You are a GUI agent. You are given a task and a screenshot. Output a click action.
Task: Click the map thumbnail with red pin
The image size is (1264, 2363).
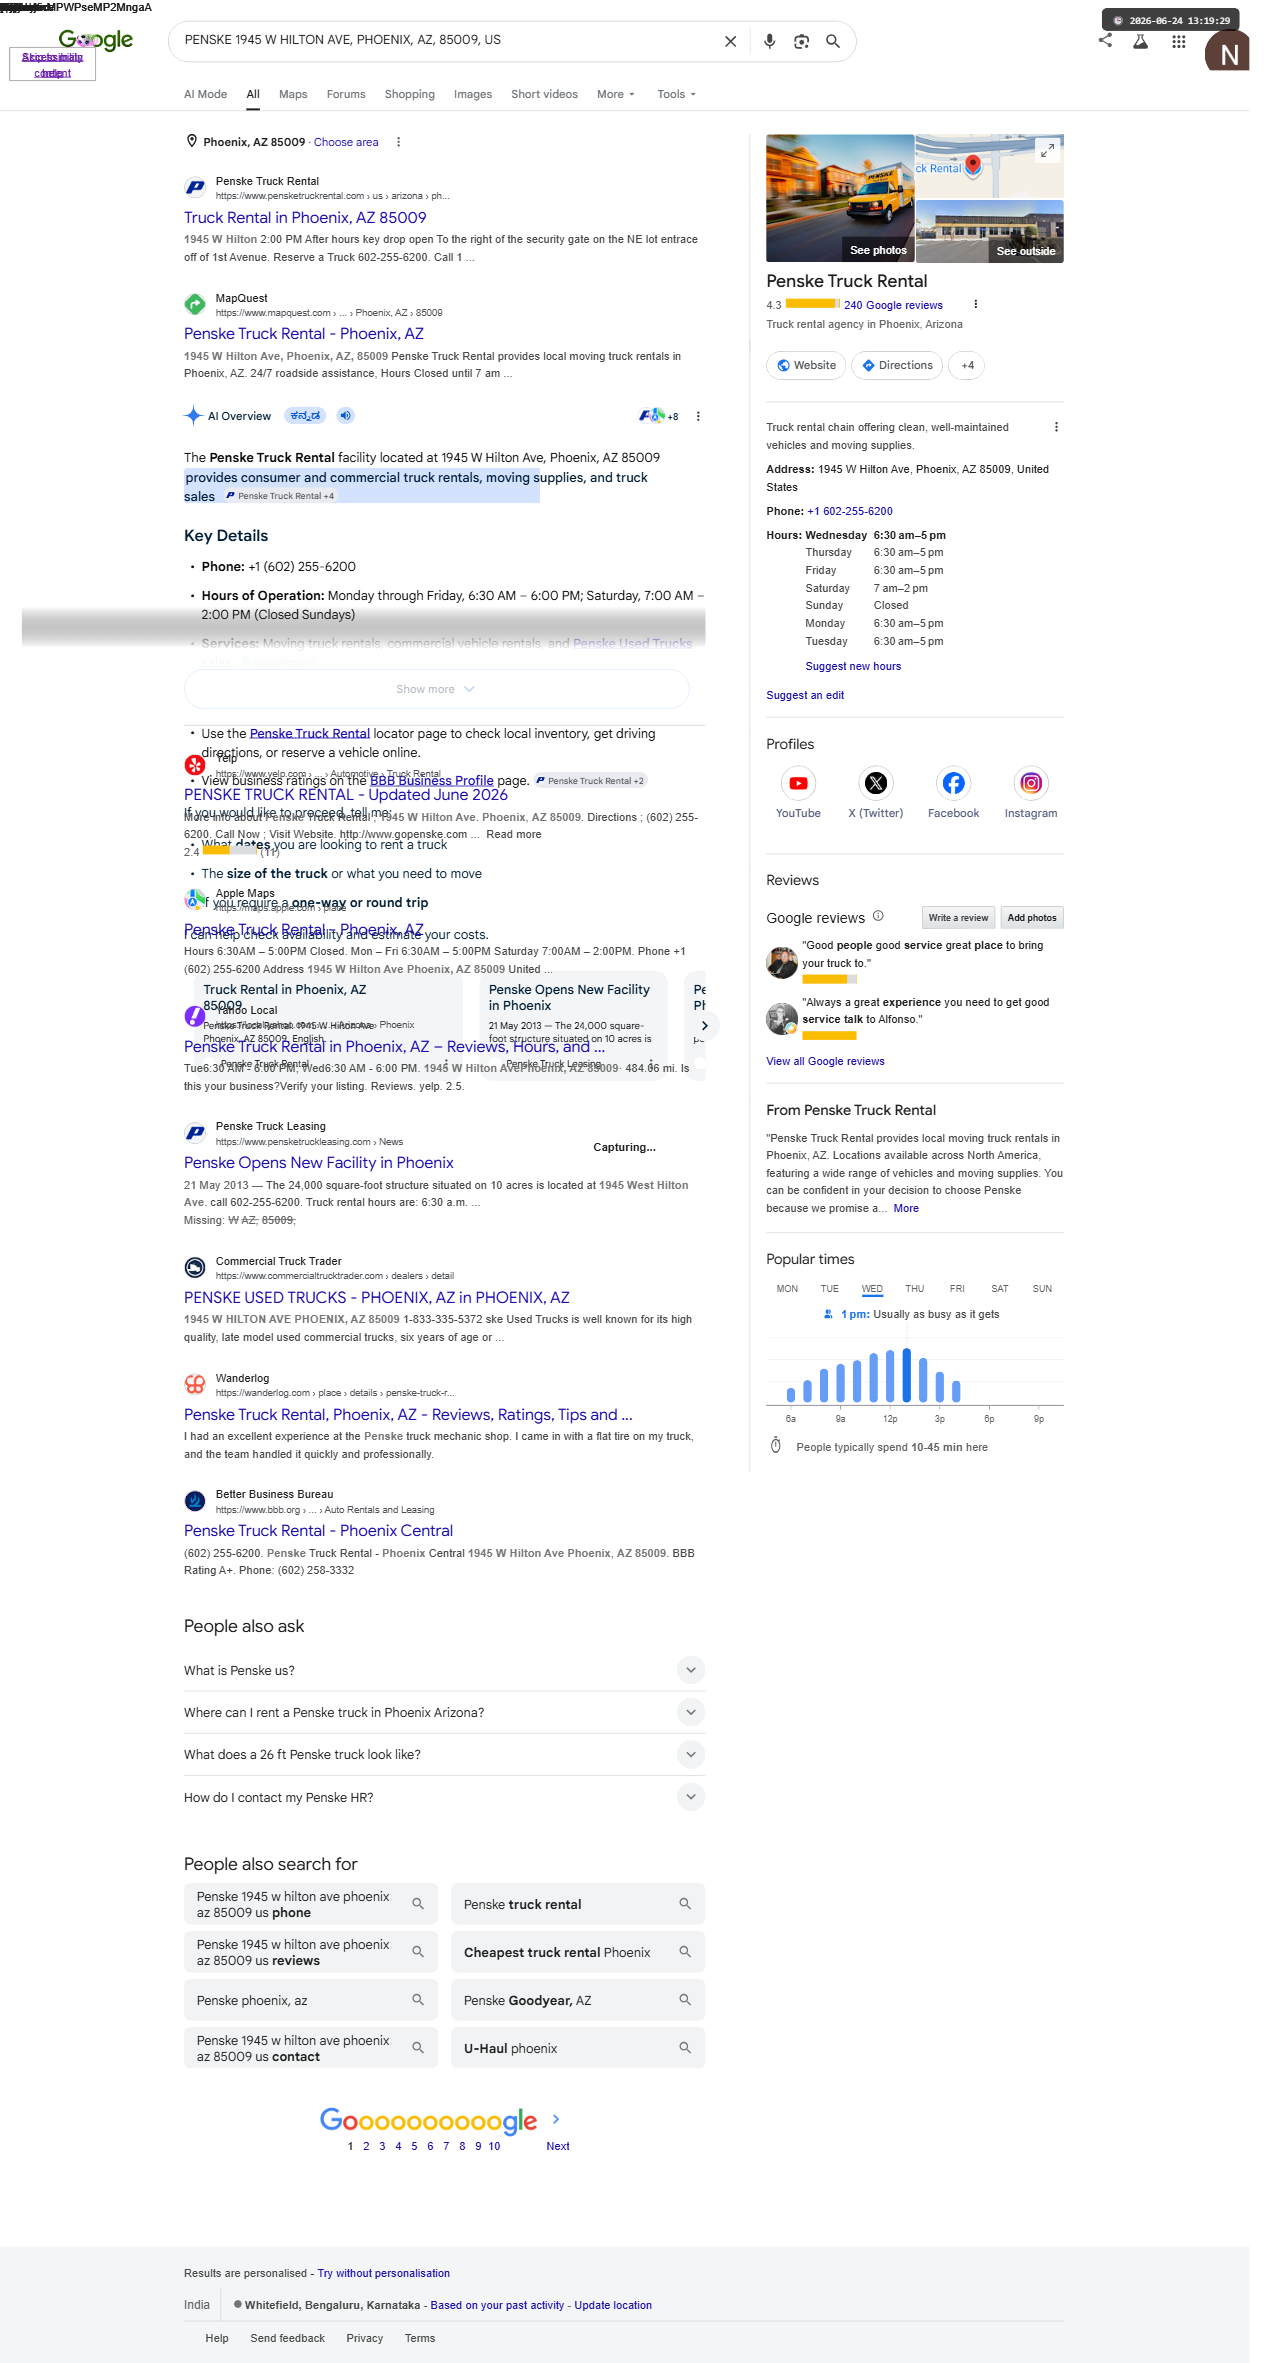click(989, 166)
